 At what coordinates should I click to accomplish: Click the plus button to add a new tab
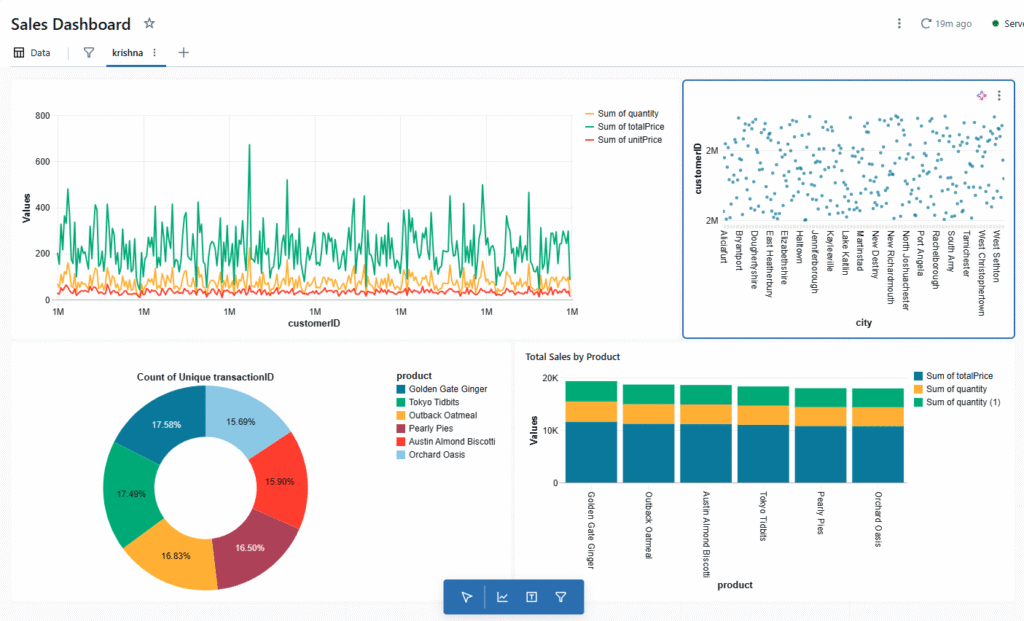(x=184, y=52)
